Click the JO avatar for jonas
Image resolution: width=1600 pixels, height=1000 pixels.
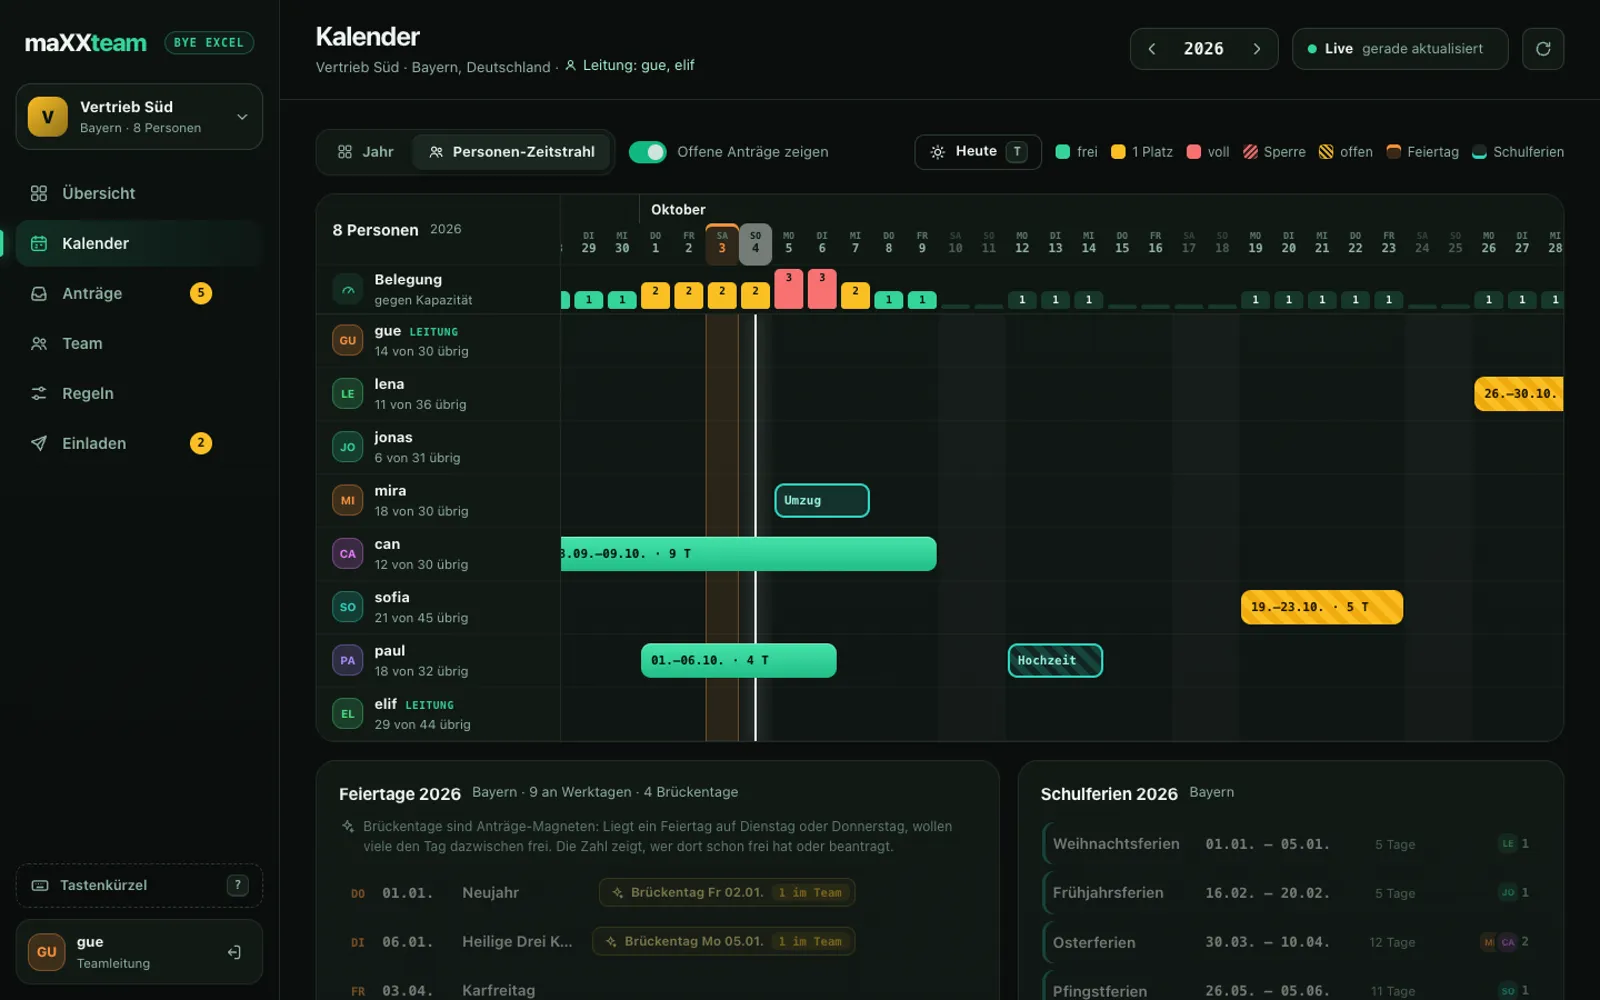pyautogui.click(x=348, y=447)
